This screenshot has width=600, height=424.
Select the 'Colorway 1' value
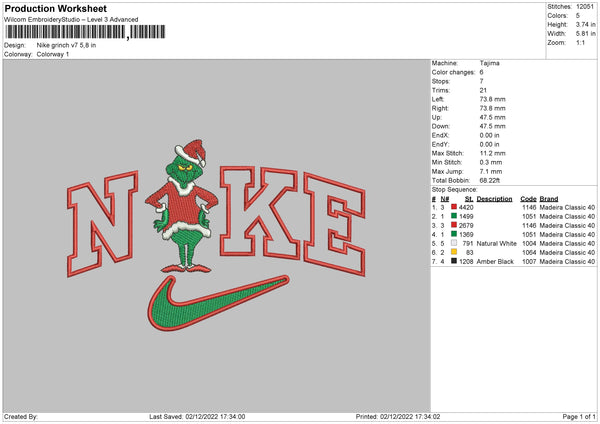click(x=53, y=54)
